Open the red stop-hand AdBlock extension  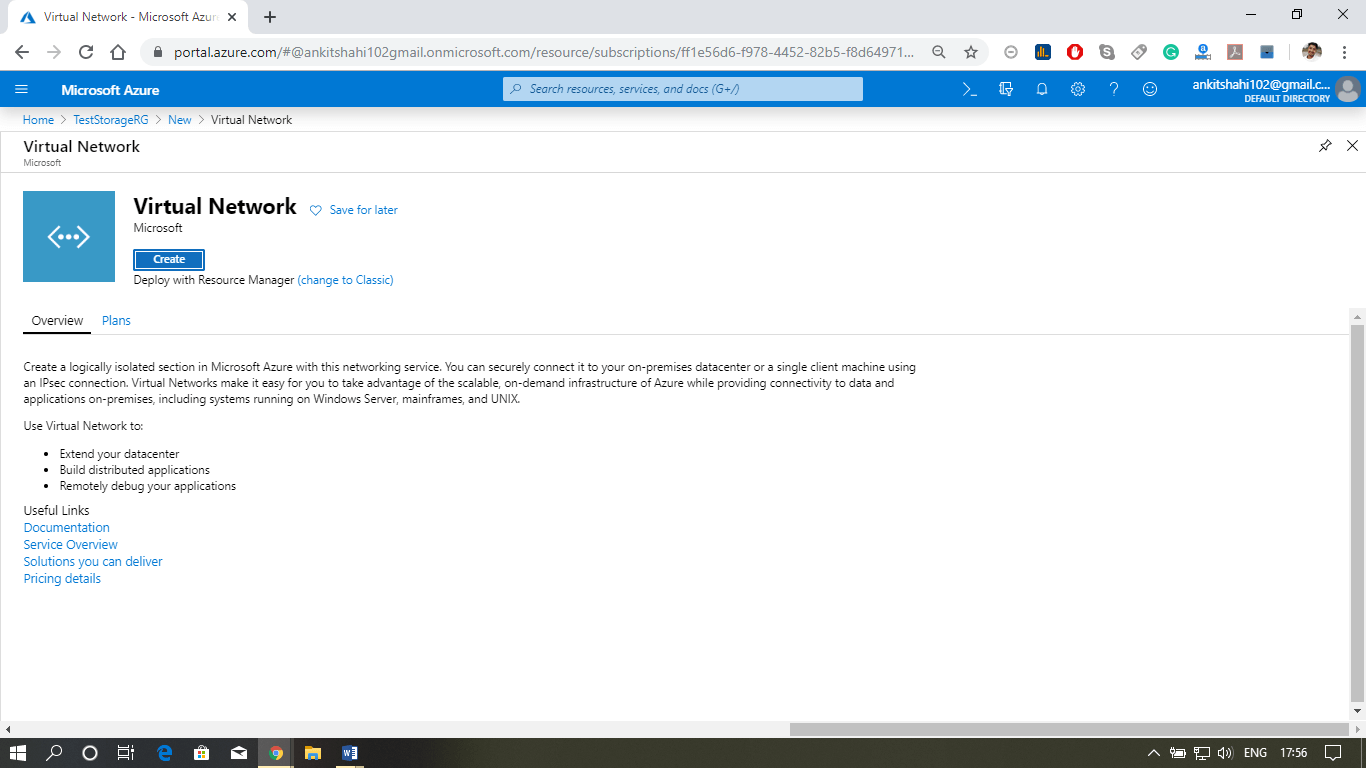point(1075,52)
